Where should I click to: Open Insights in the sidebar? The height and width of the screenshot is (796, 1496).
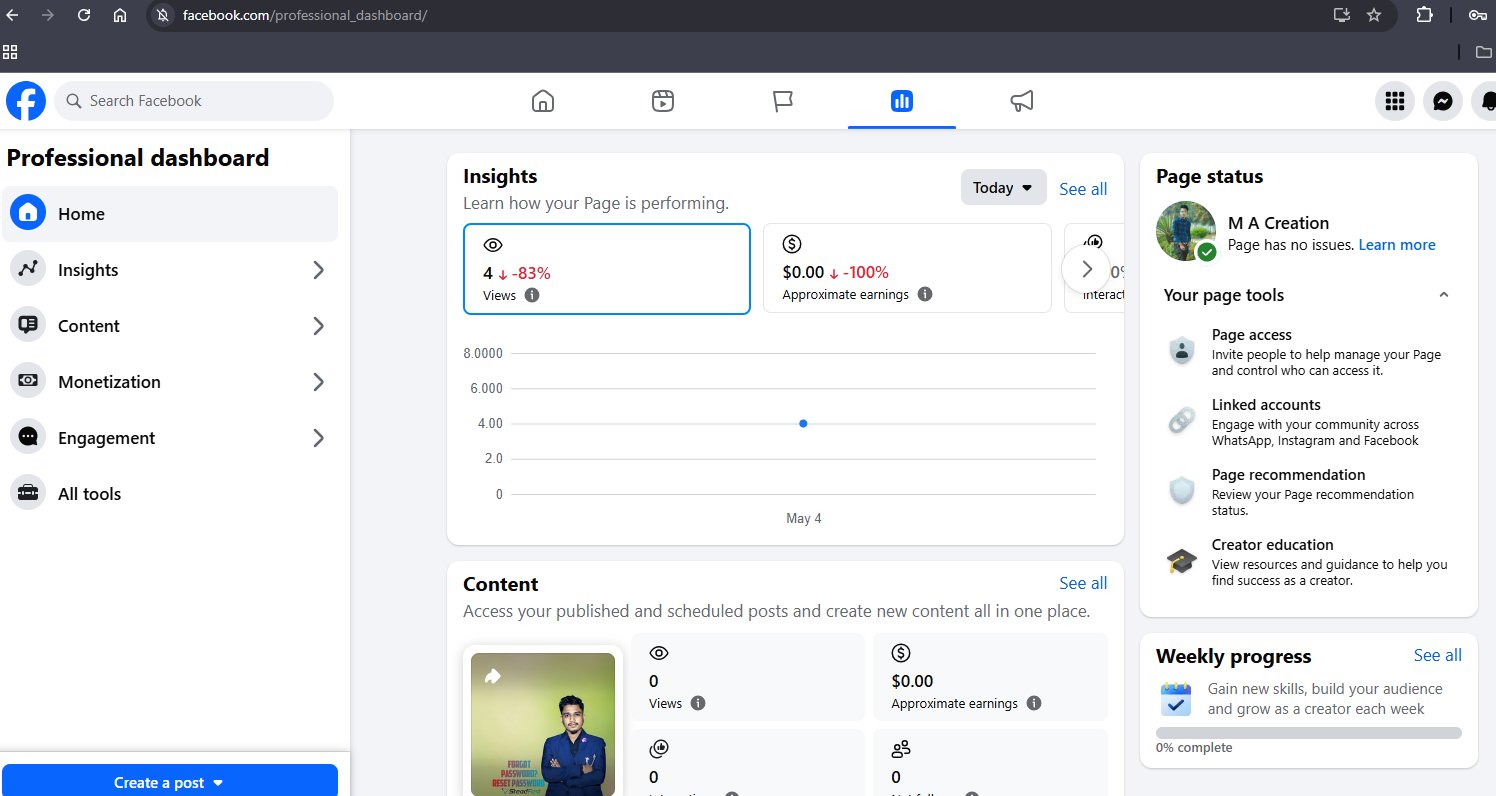(x=170, y=270)
